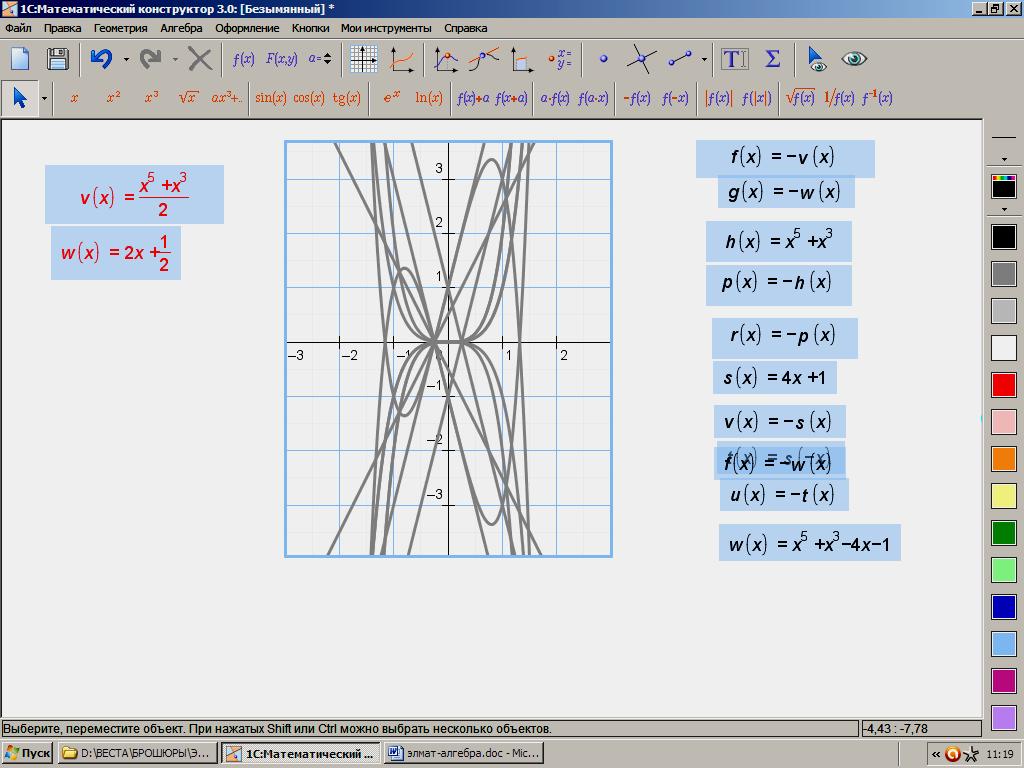Select the segment drawing tool
Screen dimensions: 1024x768
680,59
